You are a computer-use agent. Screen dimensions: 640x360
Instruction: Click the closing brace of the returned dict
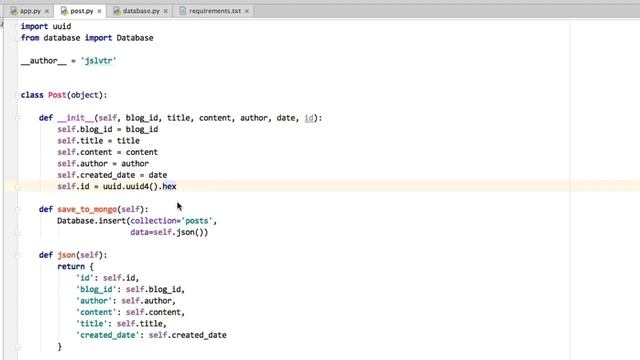coord(60,346)
